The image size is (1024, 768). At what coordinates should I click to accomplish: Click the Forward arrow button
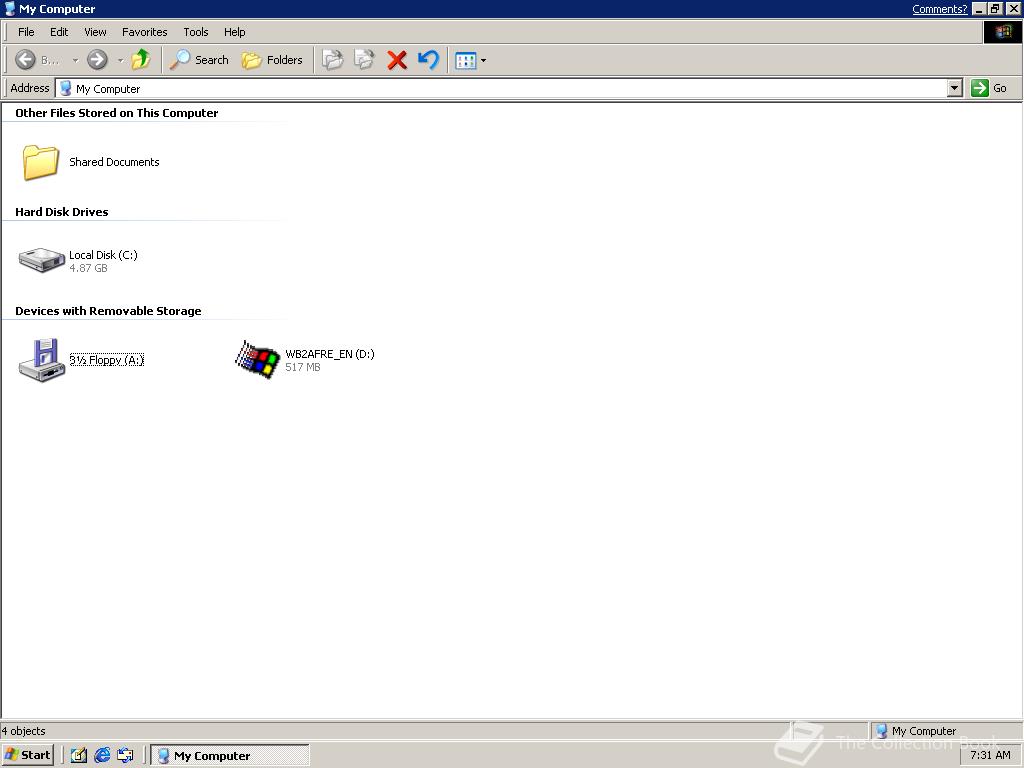click(x=97, y=60)
